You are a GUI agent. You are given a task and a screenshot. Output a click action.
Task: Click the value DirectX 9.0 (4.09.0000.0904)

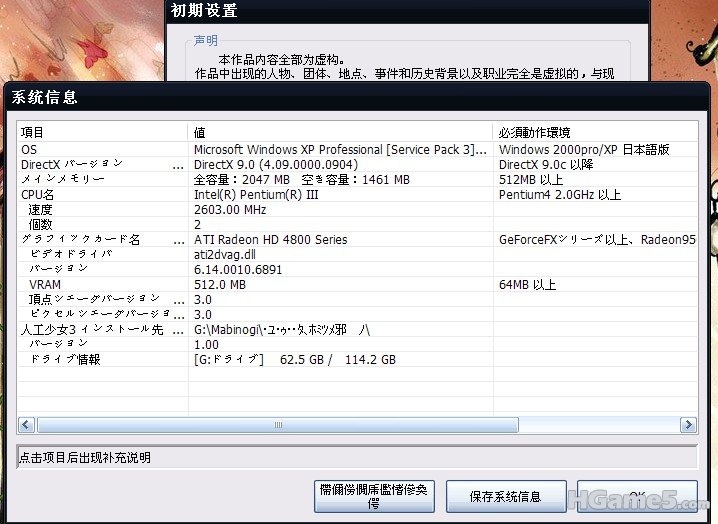pyautogui.click(x=276, y=165)
